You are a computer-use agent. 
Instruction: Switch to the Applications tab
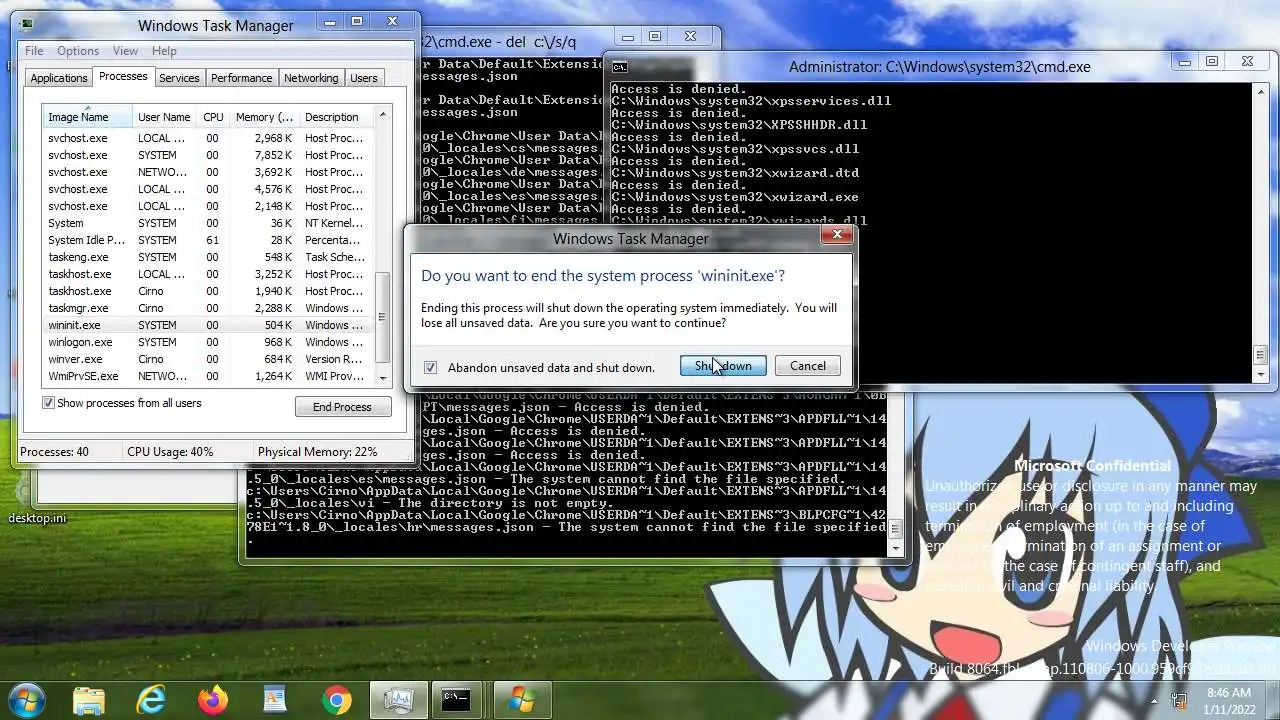tap(59, 78)
